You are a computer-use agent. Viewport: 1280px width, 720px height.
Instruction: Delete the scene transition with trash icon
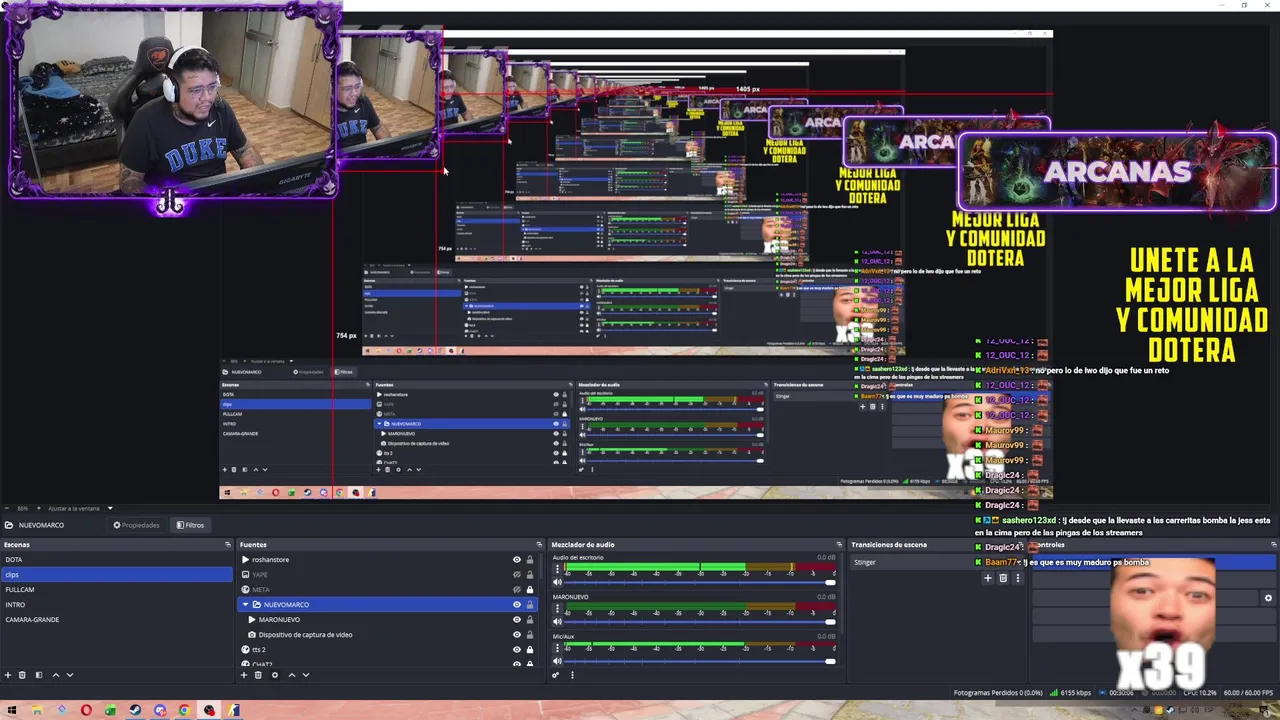1003,578
